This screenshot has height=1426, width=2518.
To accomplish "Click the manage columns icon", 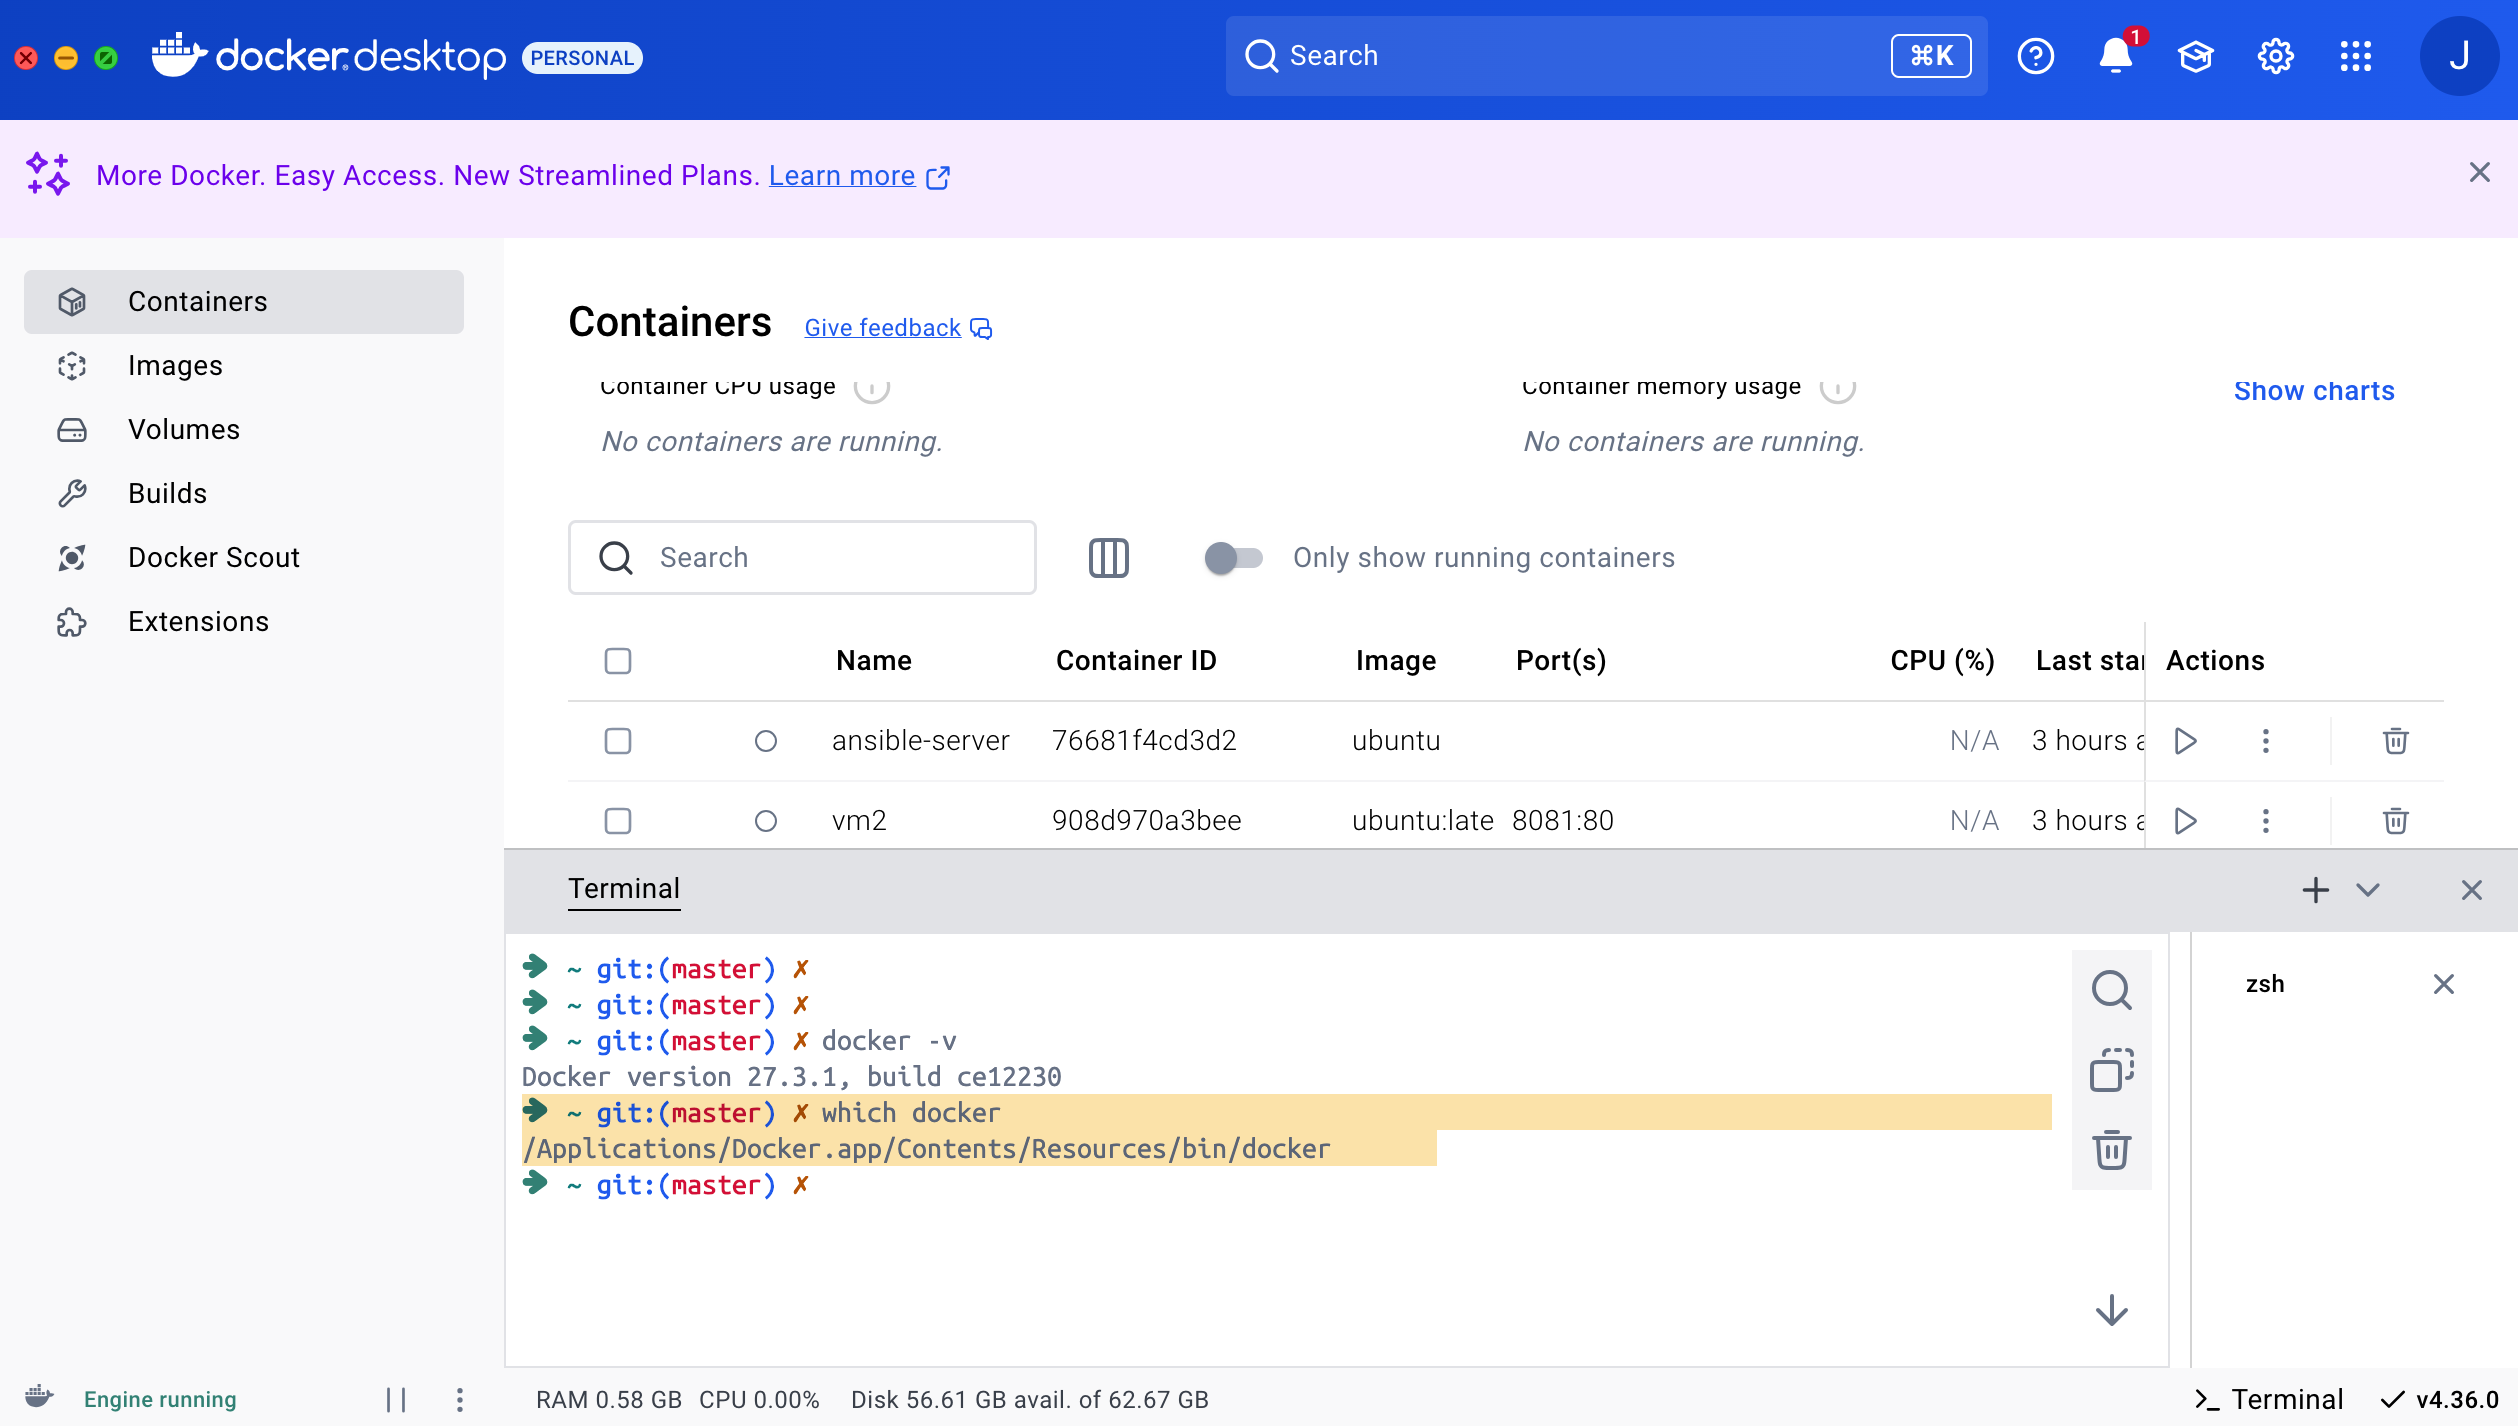I will 1108,558.
